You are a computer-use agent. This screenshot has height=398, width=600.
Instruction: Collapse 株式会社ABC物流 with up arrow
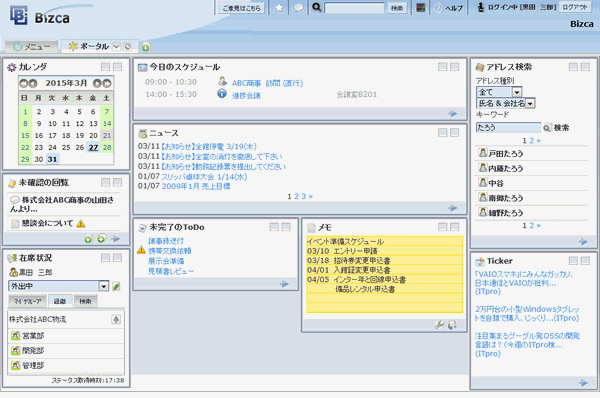click(x=116, y=319)
